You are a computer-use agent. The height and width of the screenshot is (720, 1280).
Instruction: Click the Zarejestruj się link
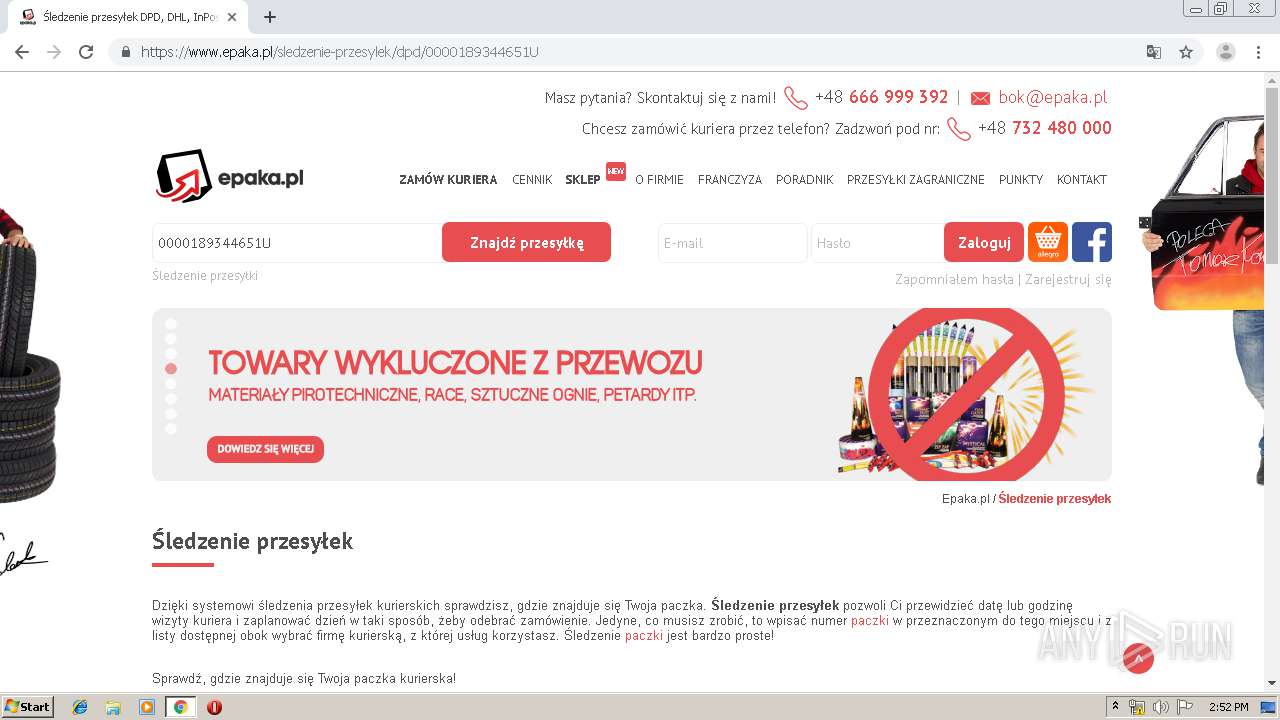click(1068, 279)
